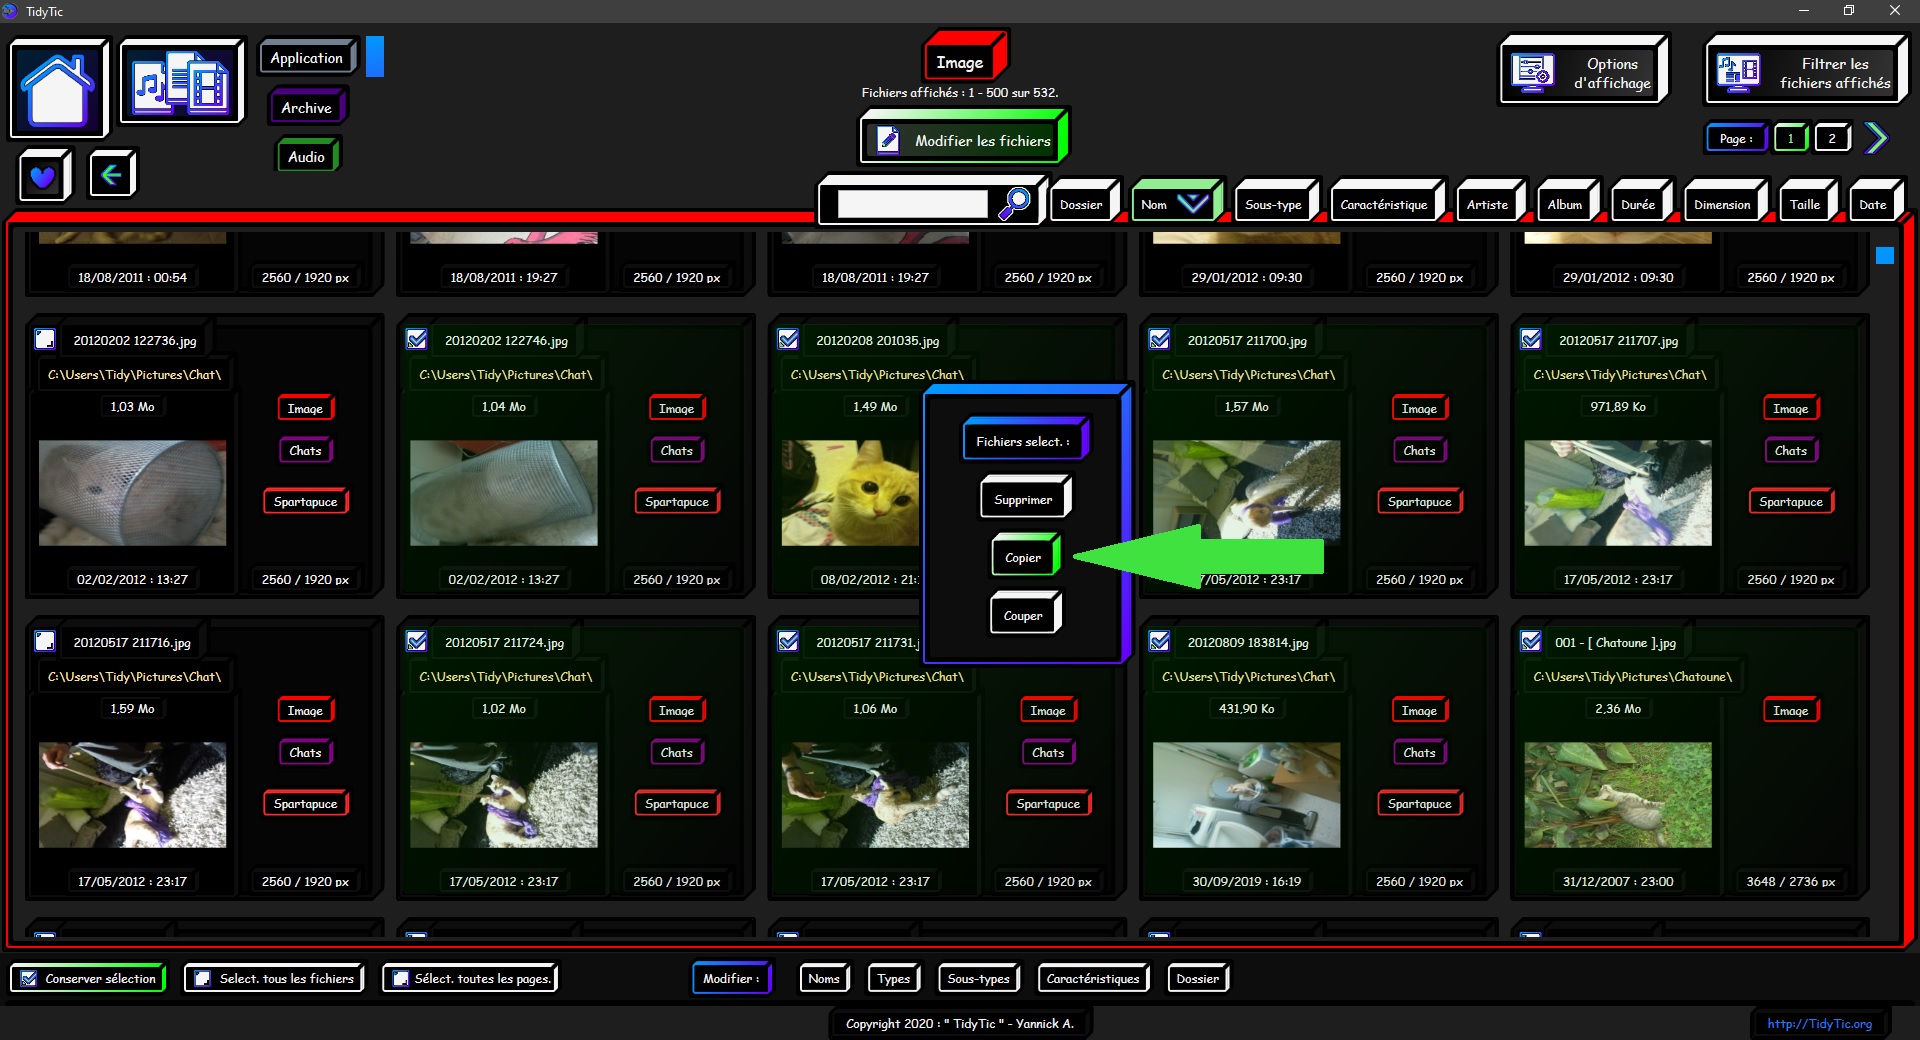
Task: Click the Fichiers select. header label
Action: point(1024,441)
